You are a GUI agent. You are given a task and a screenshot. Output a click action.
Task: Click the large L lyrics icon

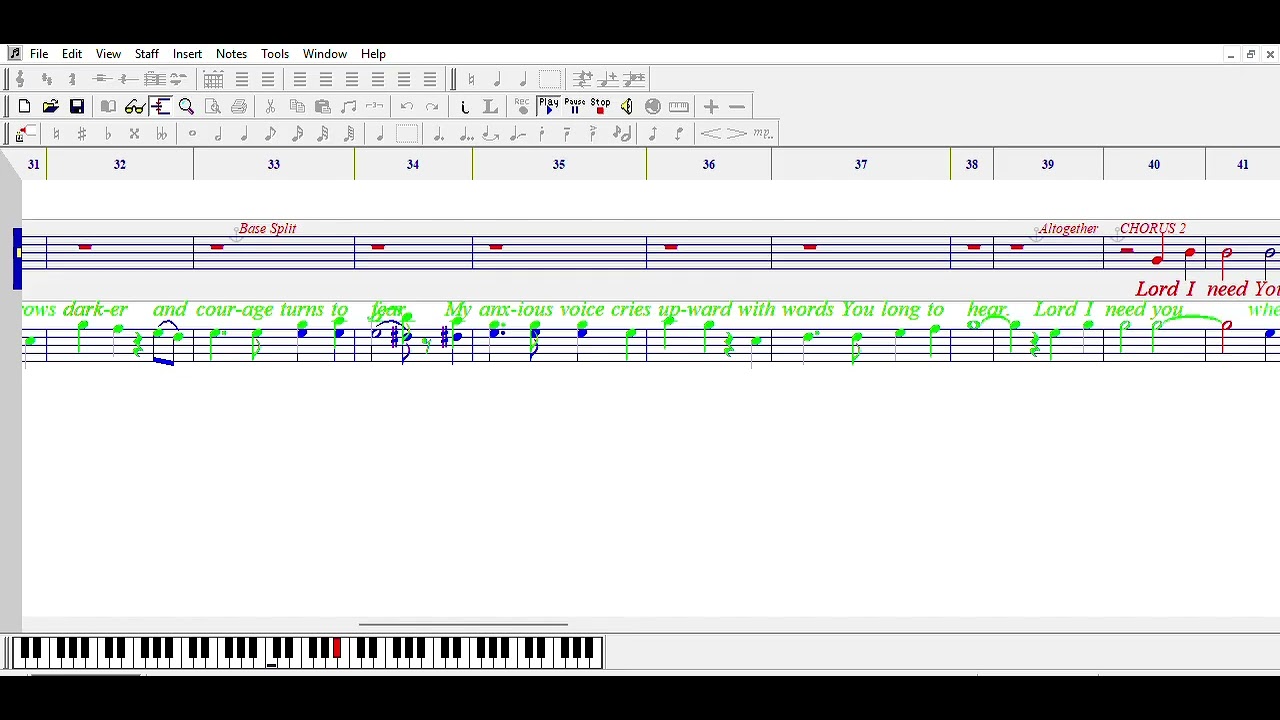point(490,106)
